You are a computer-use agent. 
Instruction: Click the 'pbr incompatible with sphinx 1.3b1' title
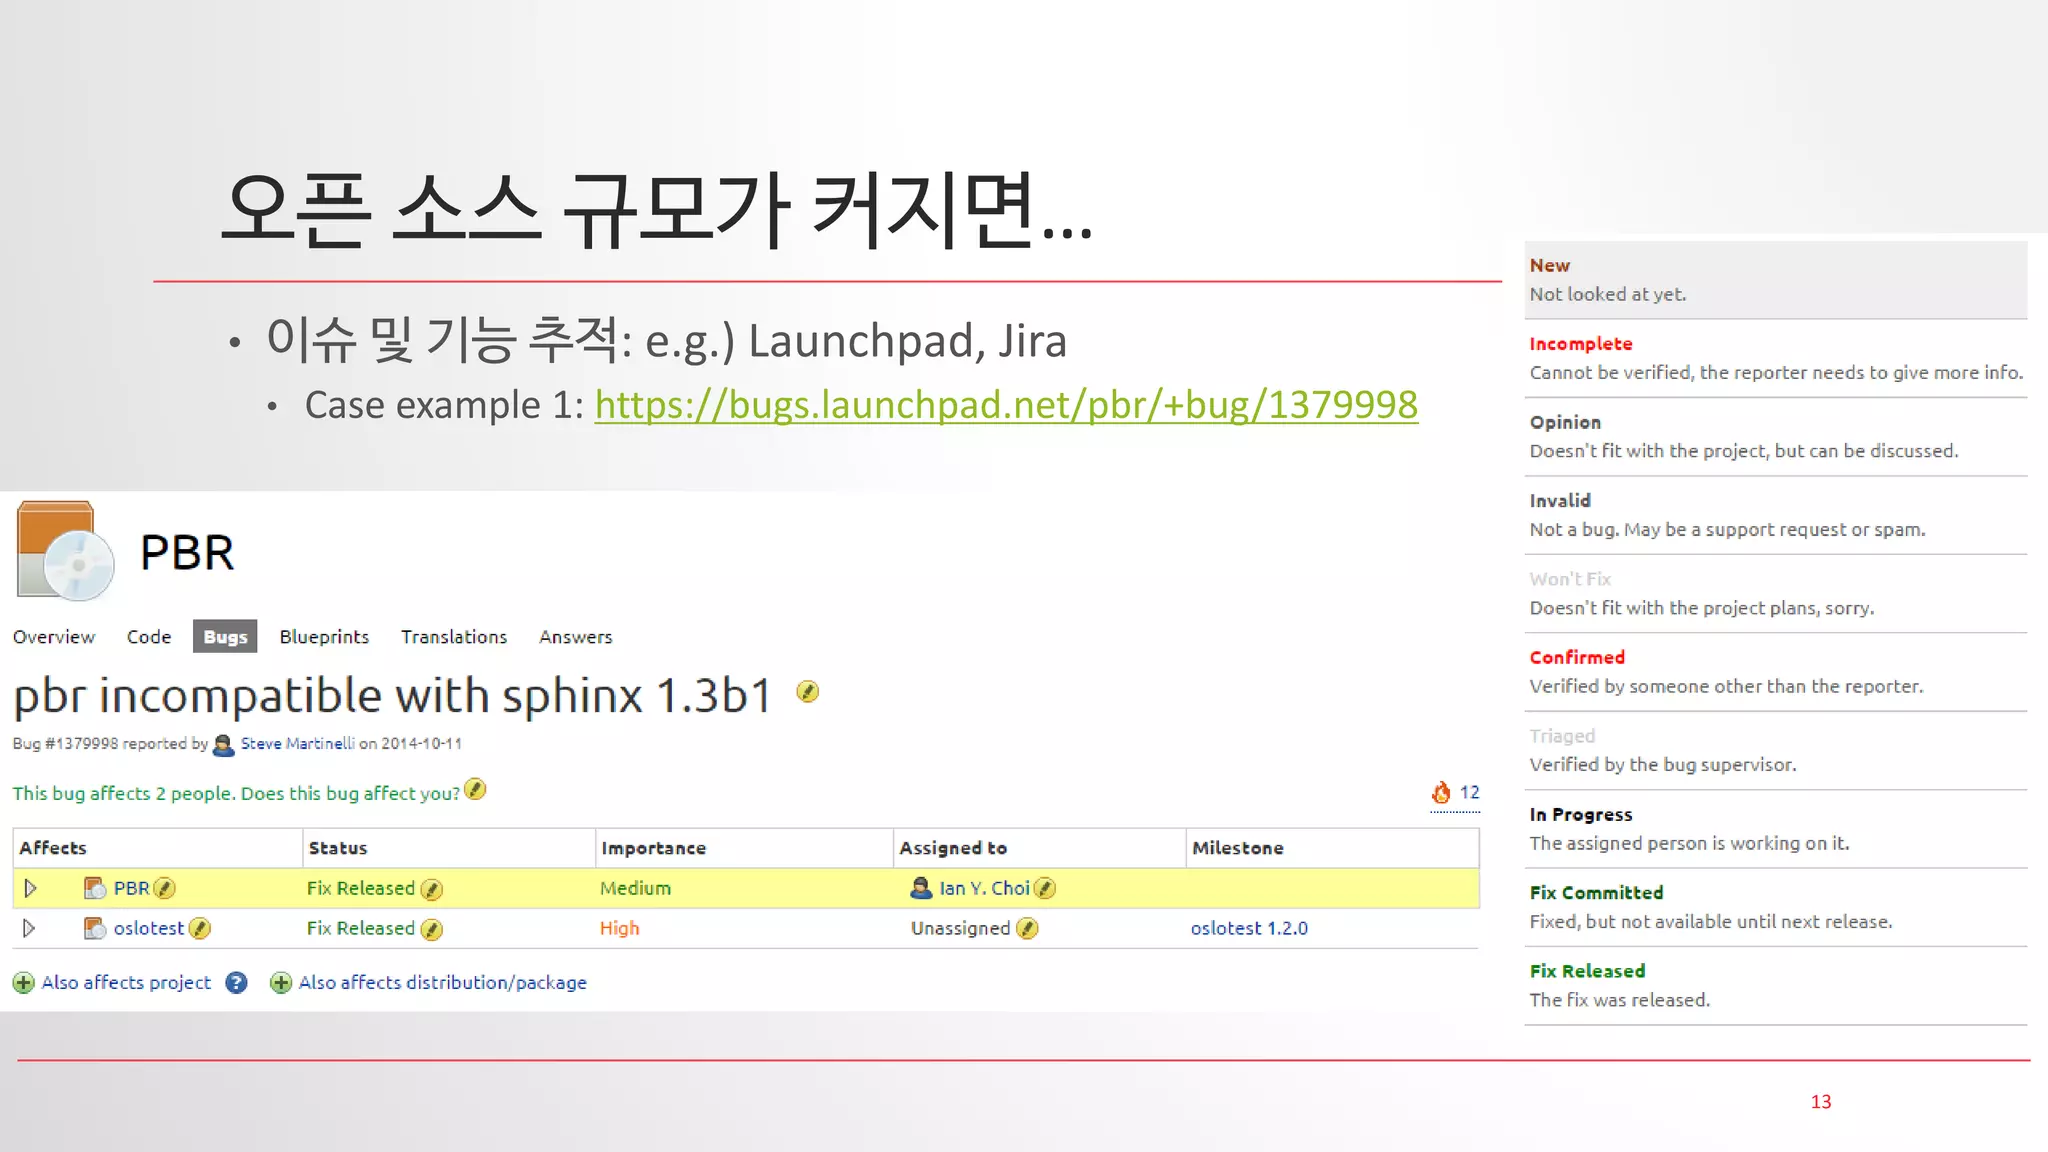tap(393, 695)
